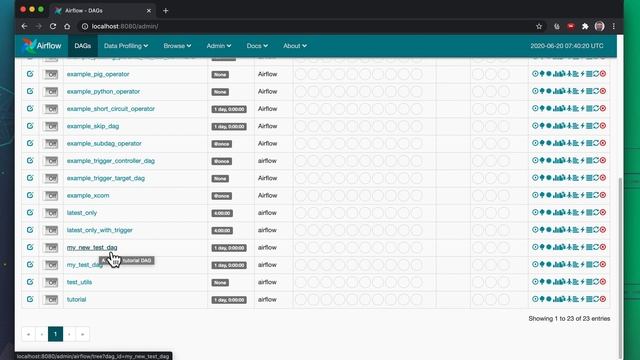Edit the latest_only DAG record
Screen dimensions: 640x360
[x=30, y=212]
